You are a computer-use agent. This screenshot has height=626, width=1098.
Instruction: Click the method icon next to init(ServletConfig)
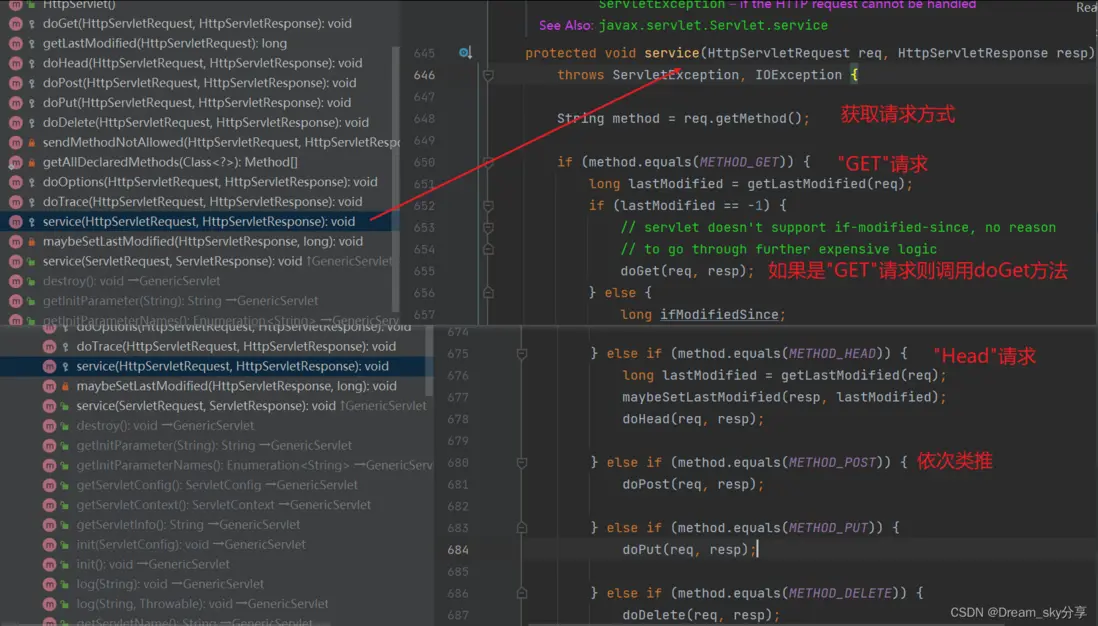click(x=49, y=545)
